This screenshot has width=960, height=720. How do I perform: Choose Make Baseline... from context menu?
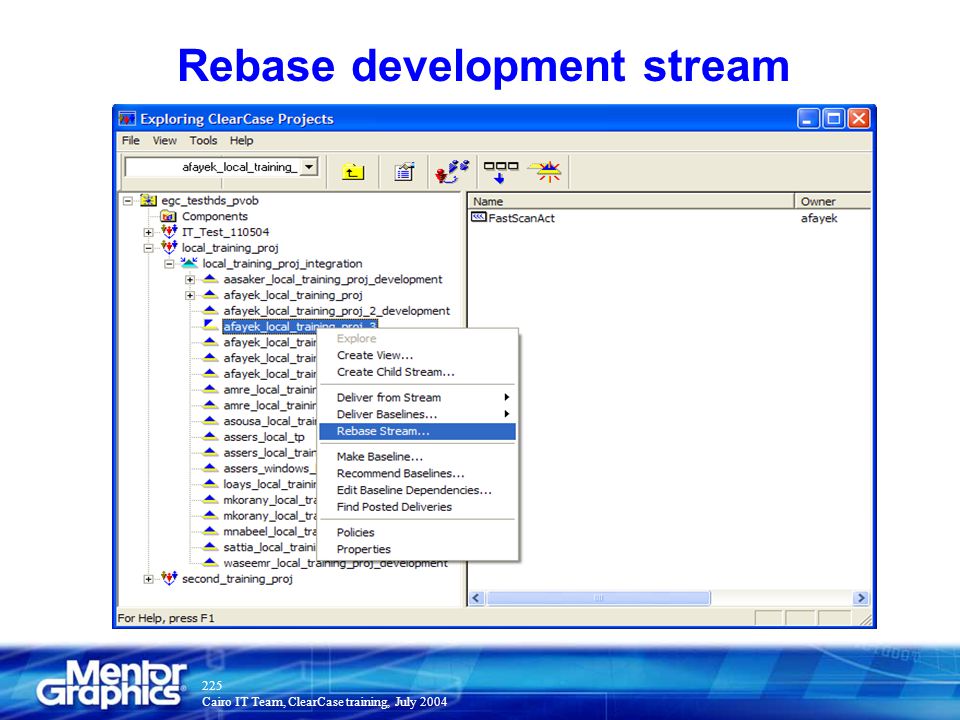coord(418,456)
